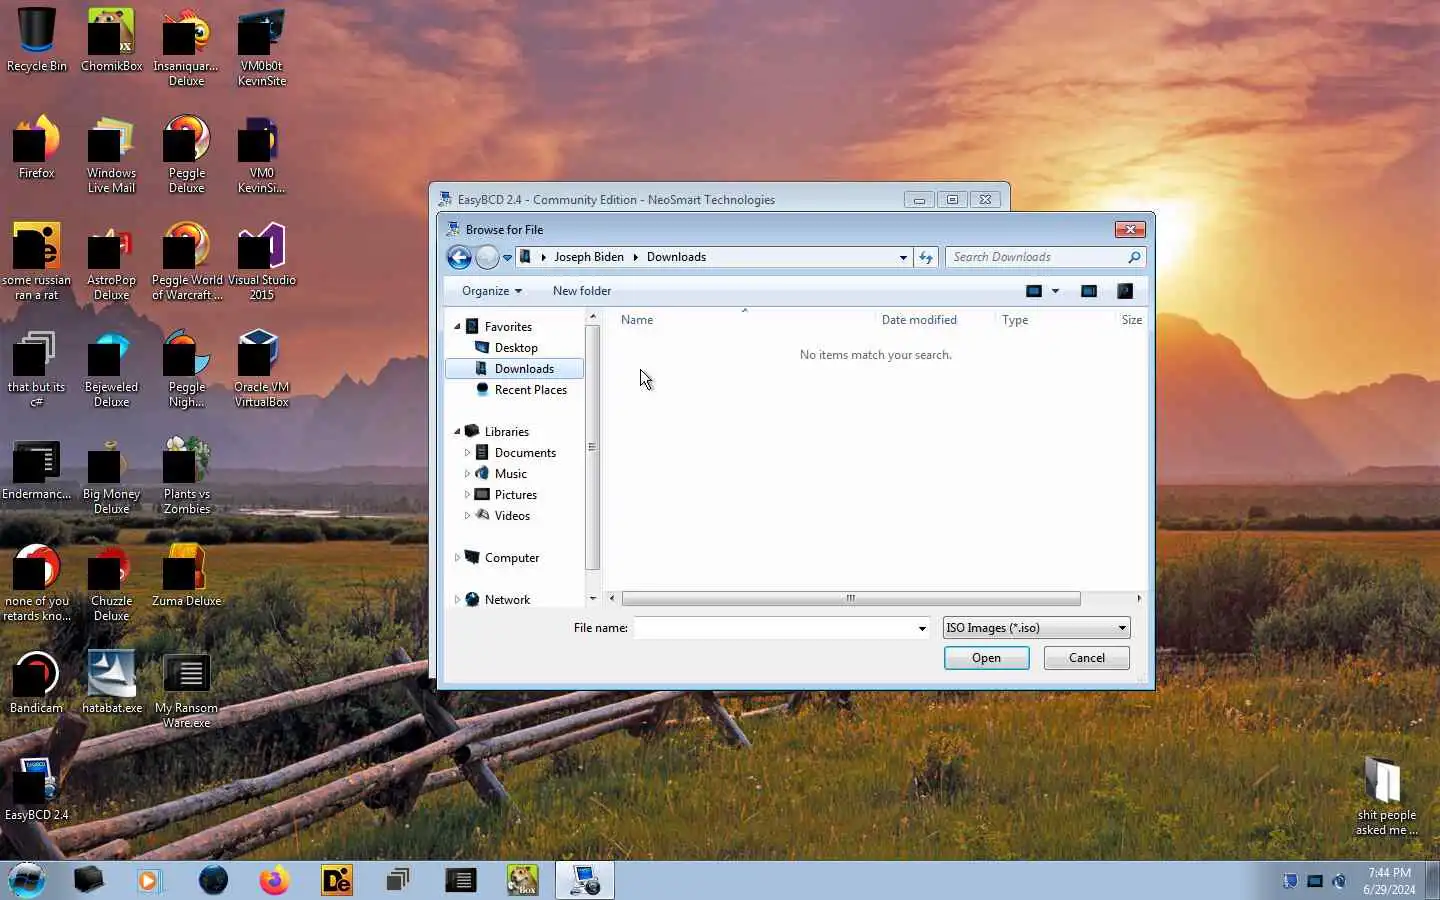Select the Chuzzle Deluxe desktop icon

click(x=111, y=582)
